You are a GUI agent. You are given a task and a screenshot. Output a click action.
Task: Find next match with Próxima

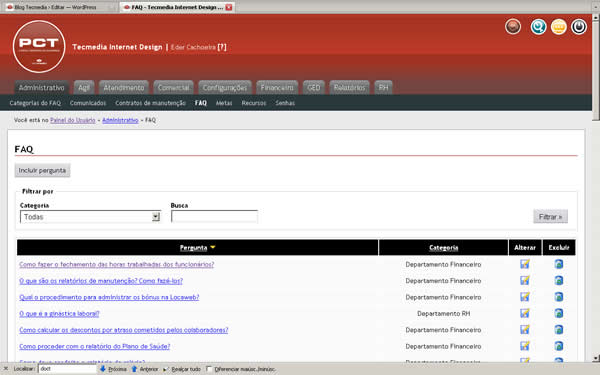[113, 369]
